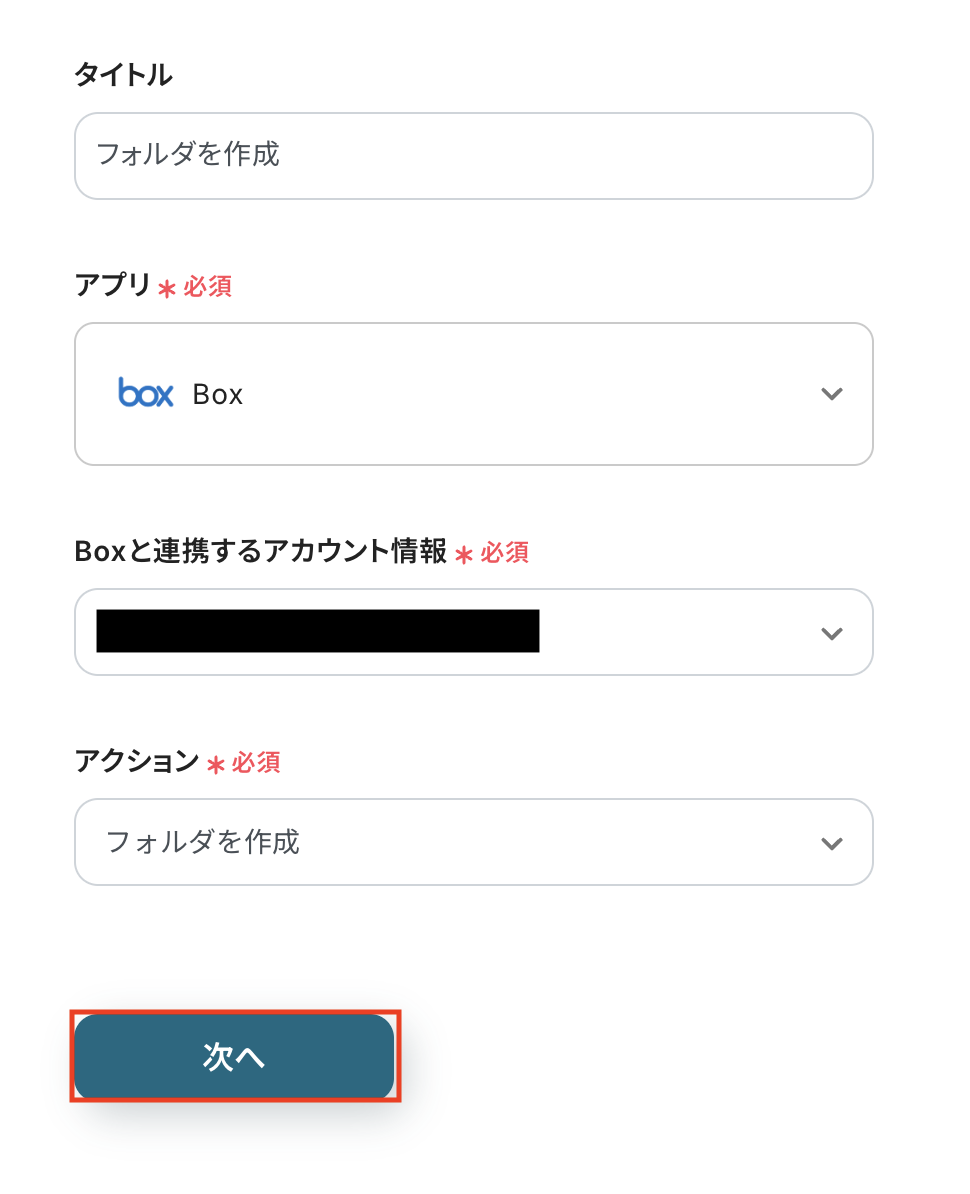Focus the タイトル text input field

[473, 155]
